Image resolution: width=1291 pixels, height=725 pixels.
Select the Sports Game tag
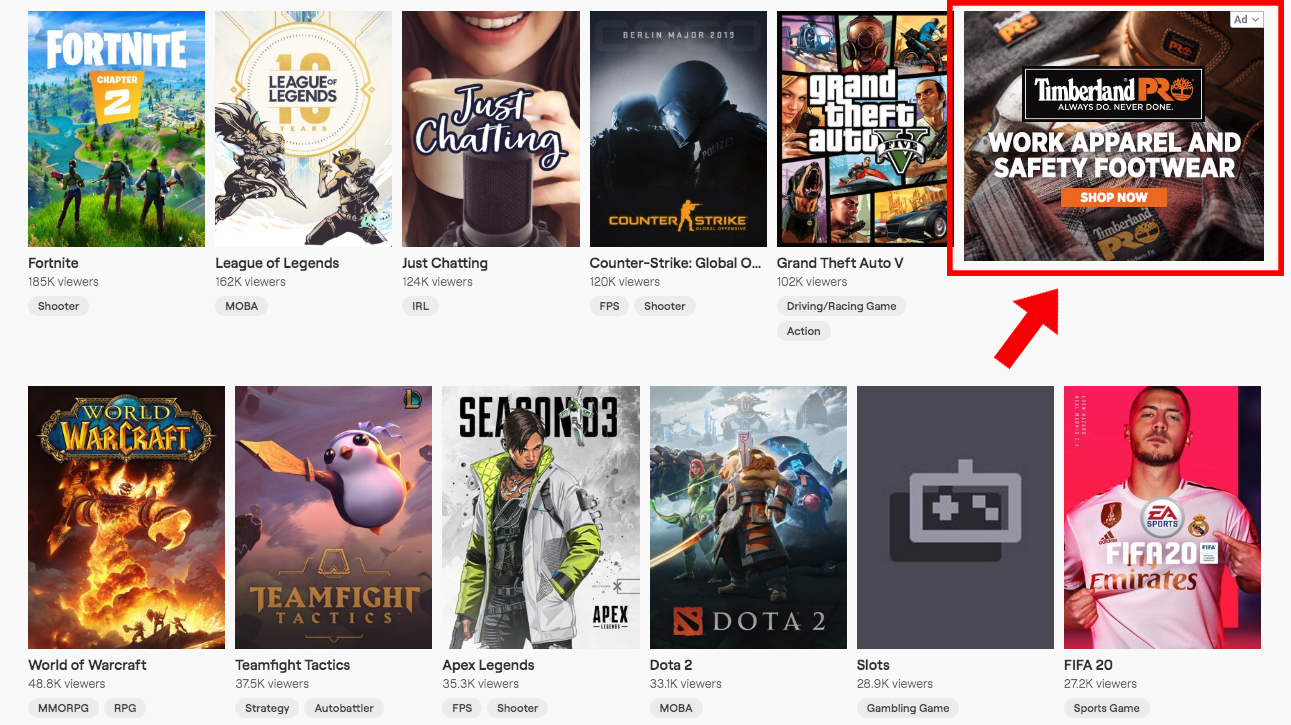(x=1107, y=708)
